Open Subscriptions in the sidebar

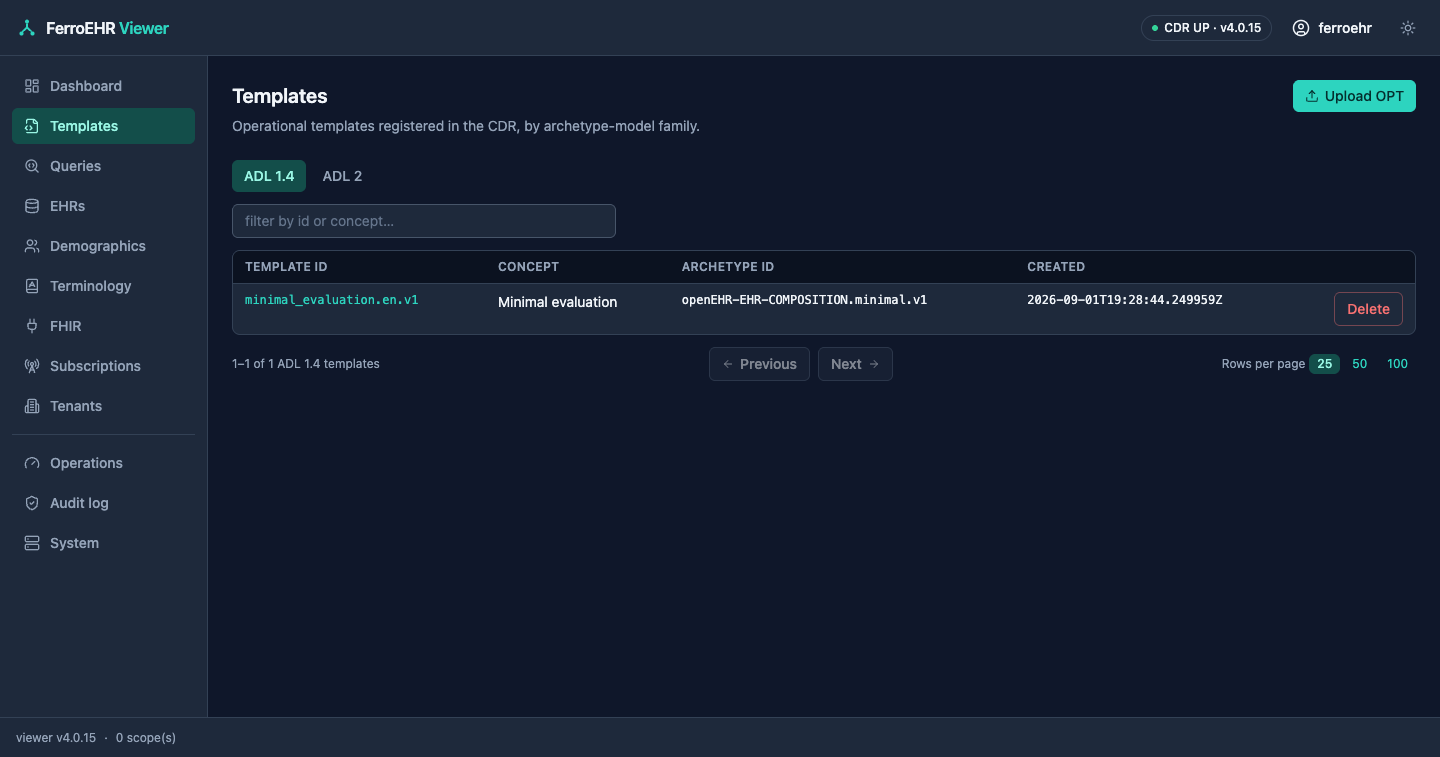click(x=103, y=366)
